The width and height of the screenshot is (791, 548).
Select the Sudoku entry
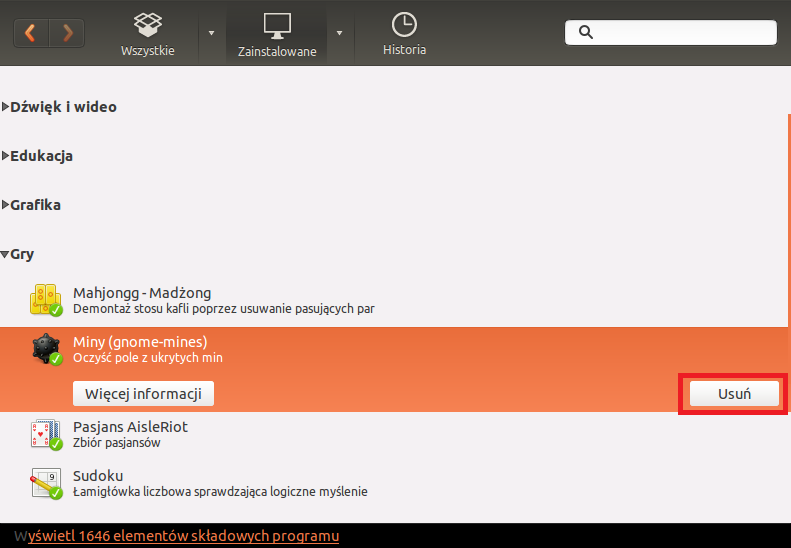tap(393, 483)
